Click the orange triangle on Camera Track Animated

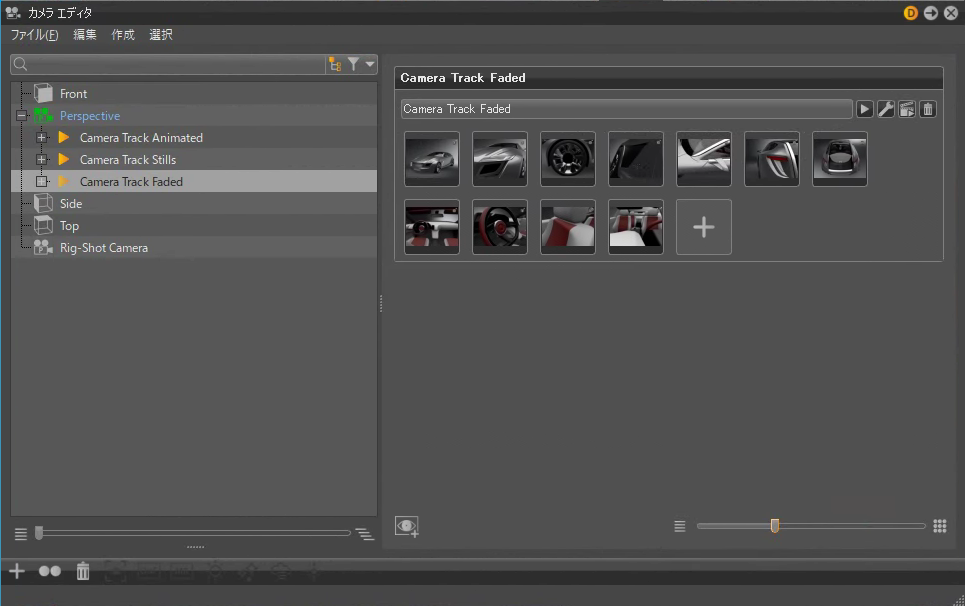point(63,137)
